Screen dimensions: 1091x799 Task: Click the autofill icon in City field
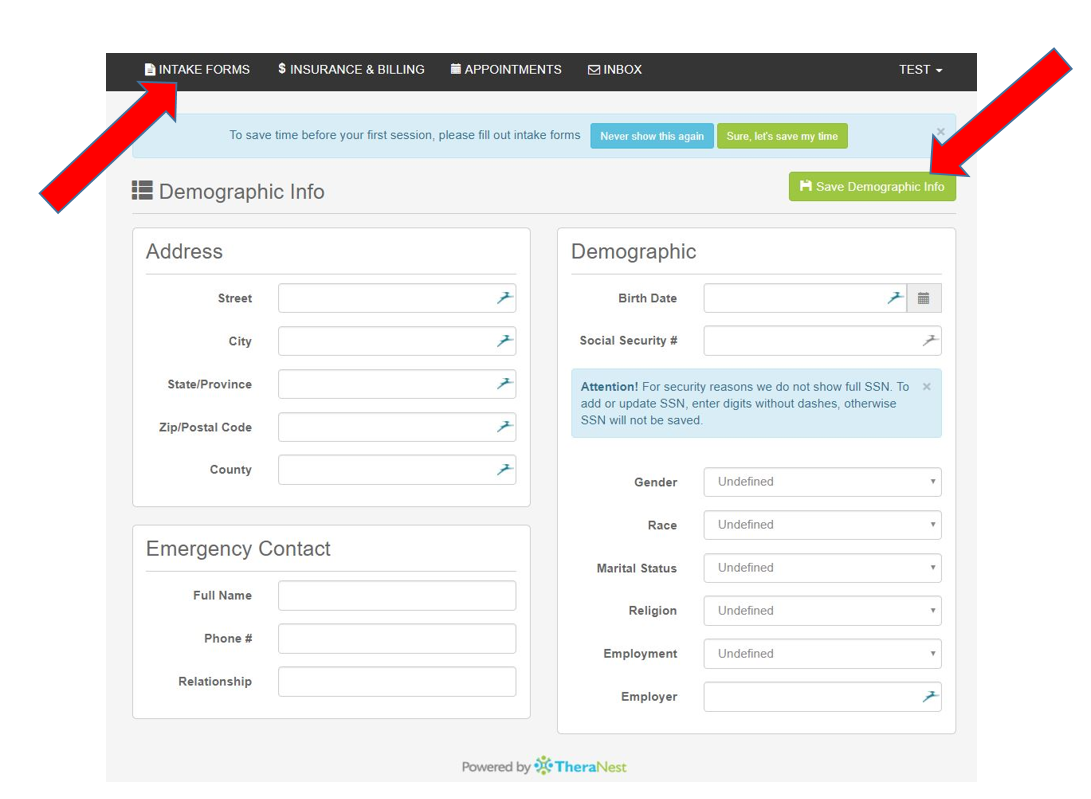click(505, 341)
